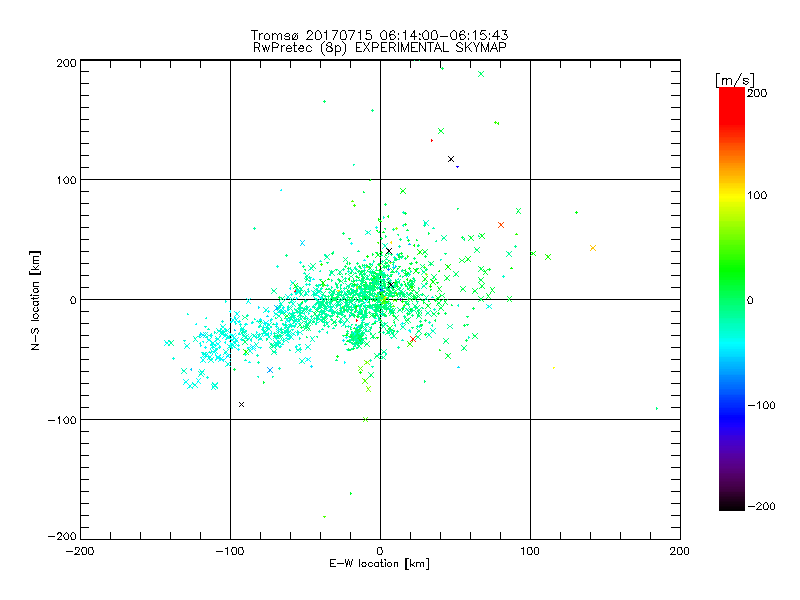Click the x-axis tick label -100
This screenshot has height=600, width=800.
(x=230, y=551)
